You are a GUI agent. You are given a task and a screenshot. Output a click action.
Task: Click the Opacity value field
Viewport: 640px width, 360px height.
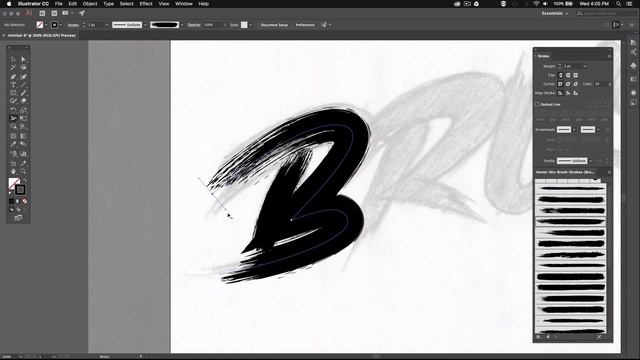(x=212, y=25)
